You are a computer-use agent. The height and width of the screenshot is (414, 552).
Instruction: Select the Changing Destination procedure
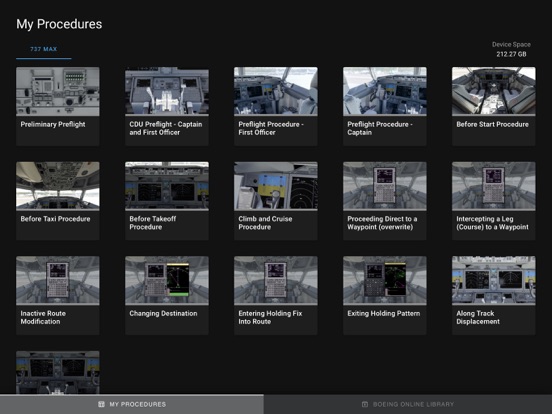167,295
